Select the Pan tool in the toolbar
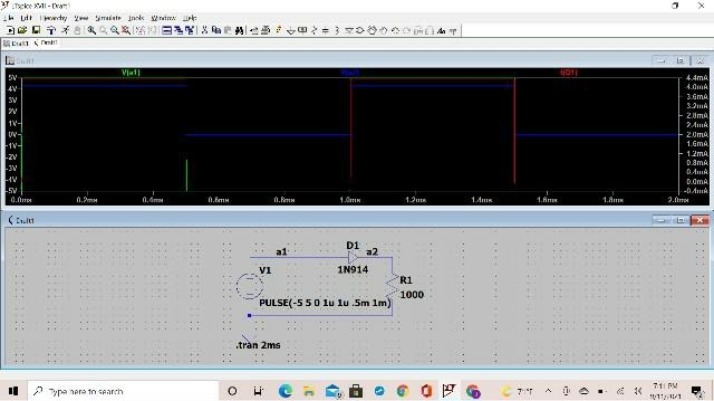 tap(103, 30)
